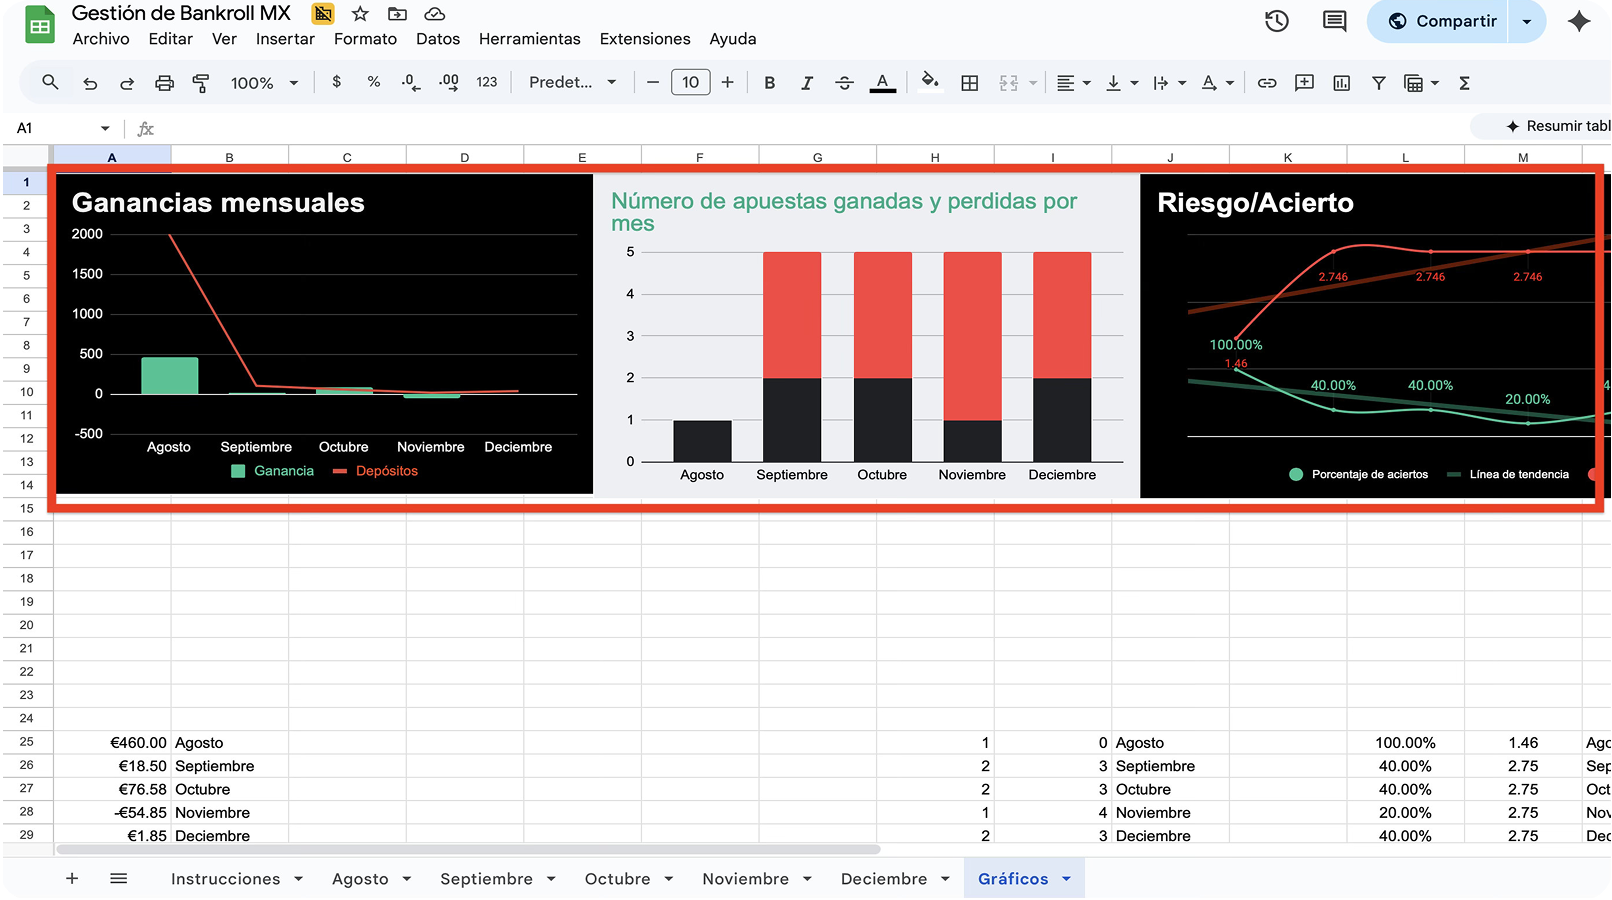Toggle bold formatting
This screenshot has width=1612, height=900.
pos(769,83)
